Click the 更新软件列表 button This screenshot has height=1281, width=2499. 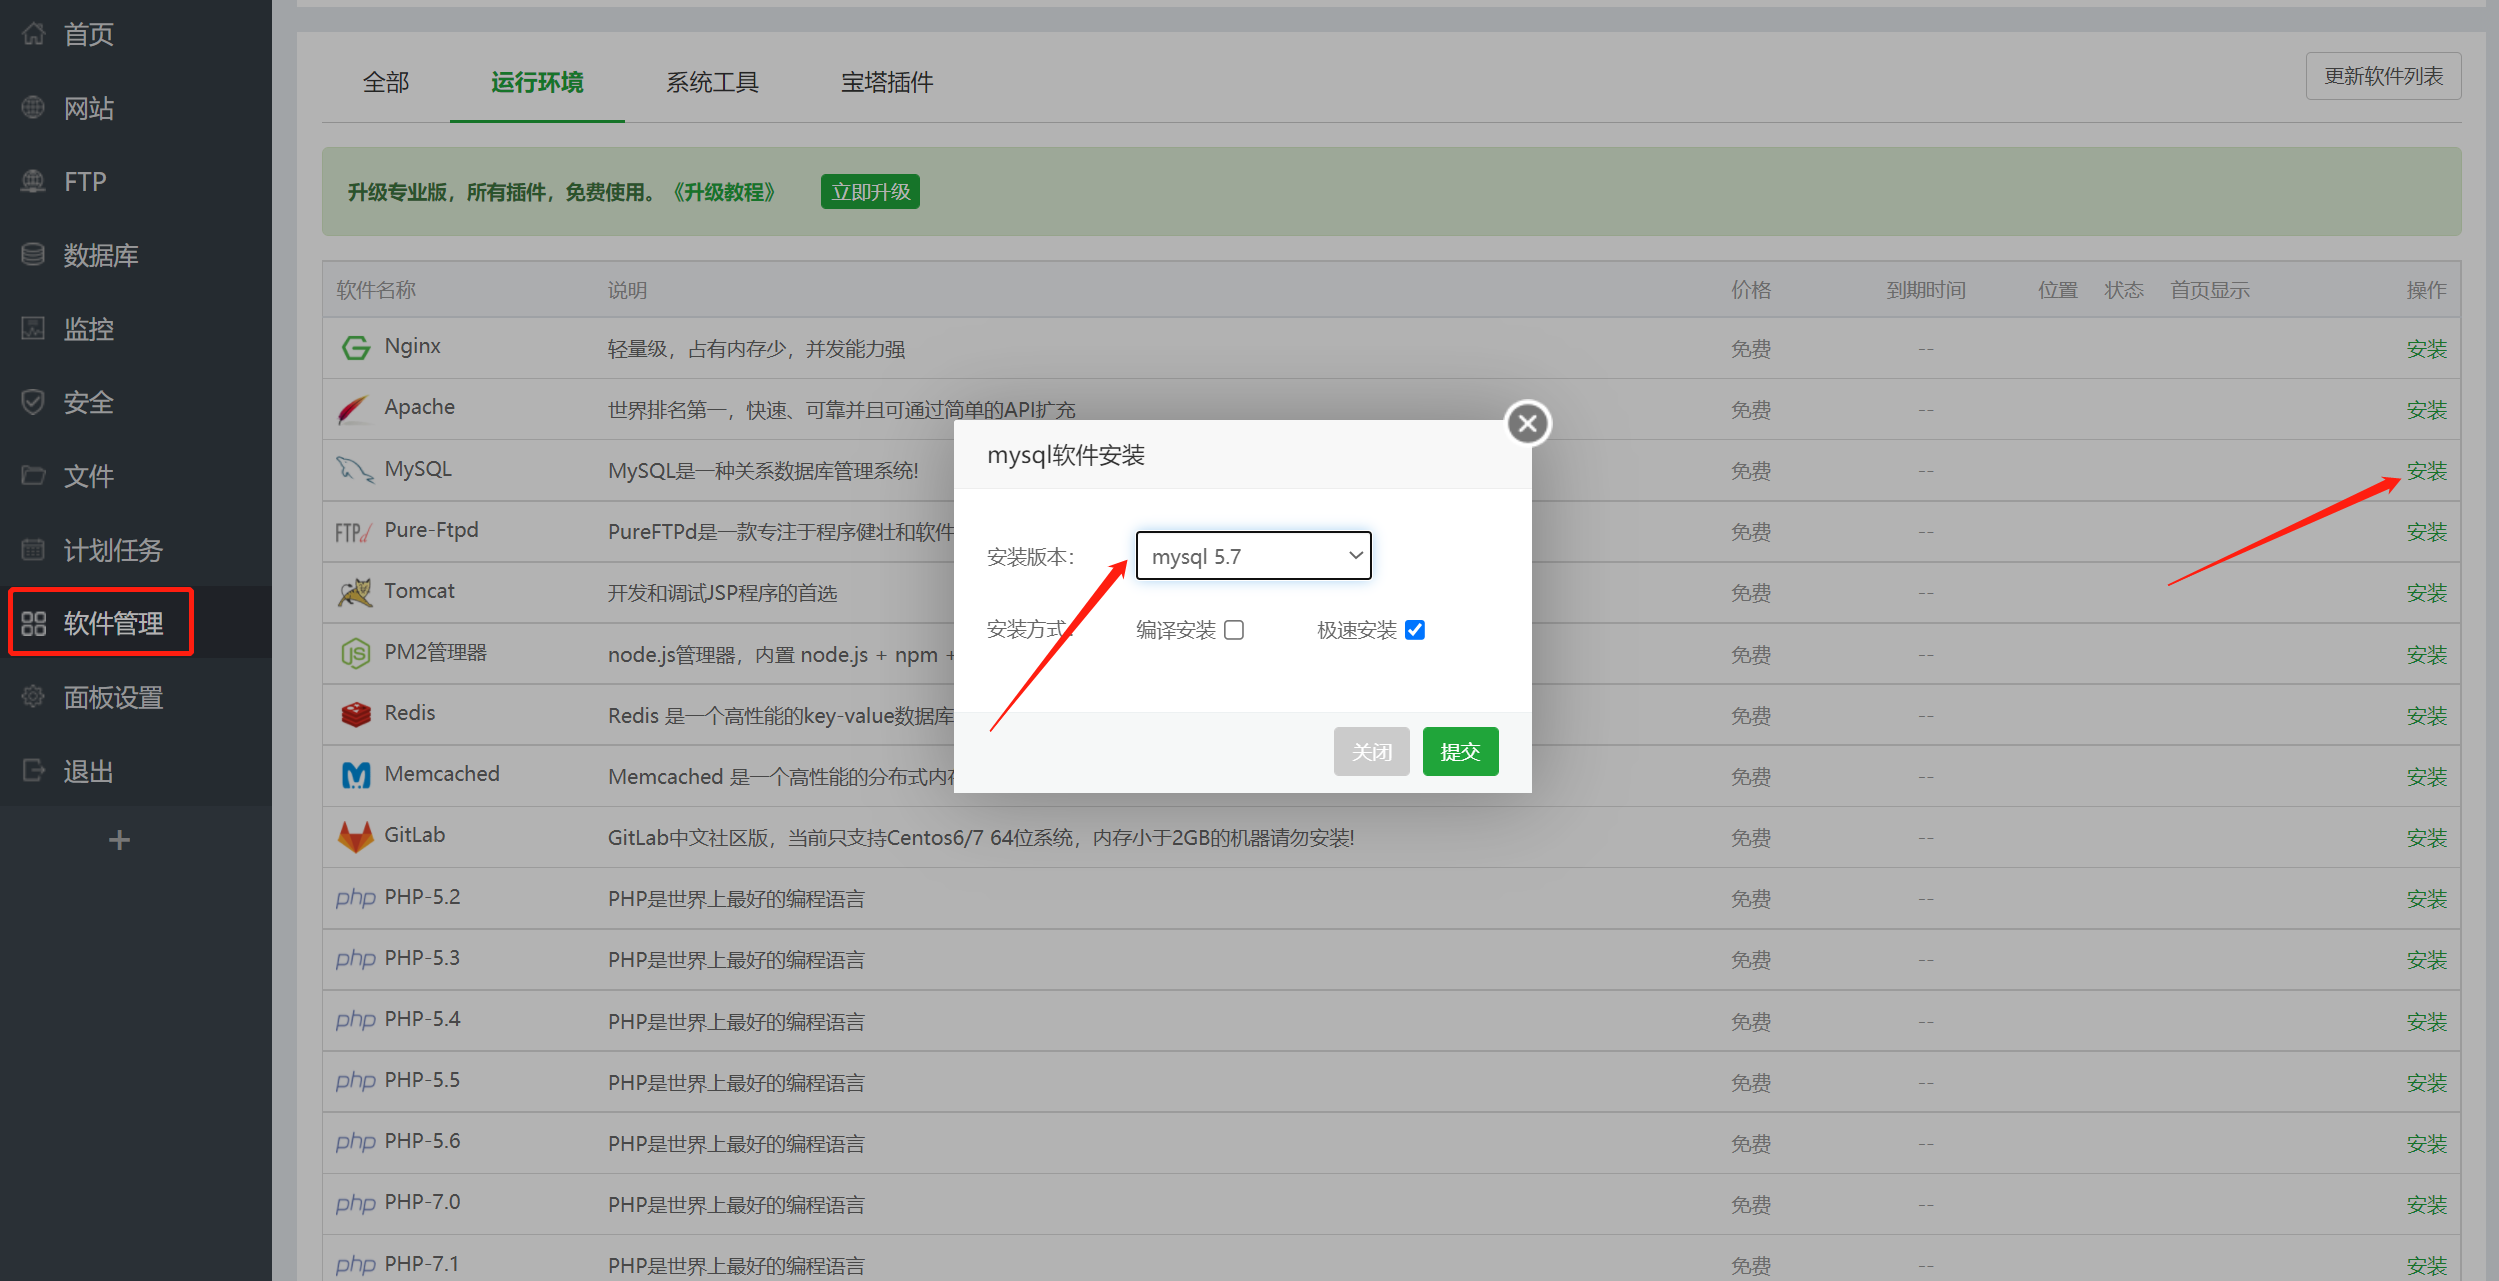pos(2383,77)
